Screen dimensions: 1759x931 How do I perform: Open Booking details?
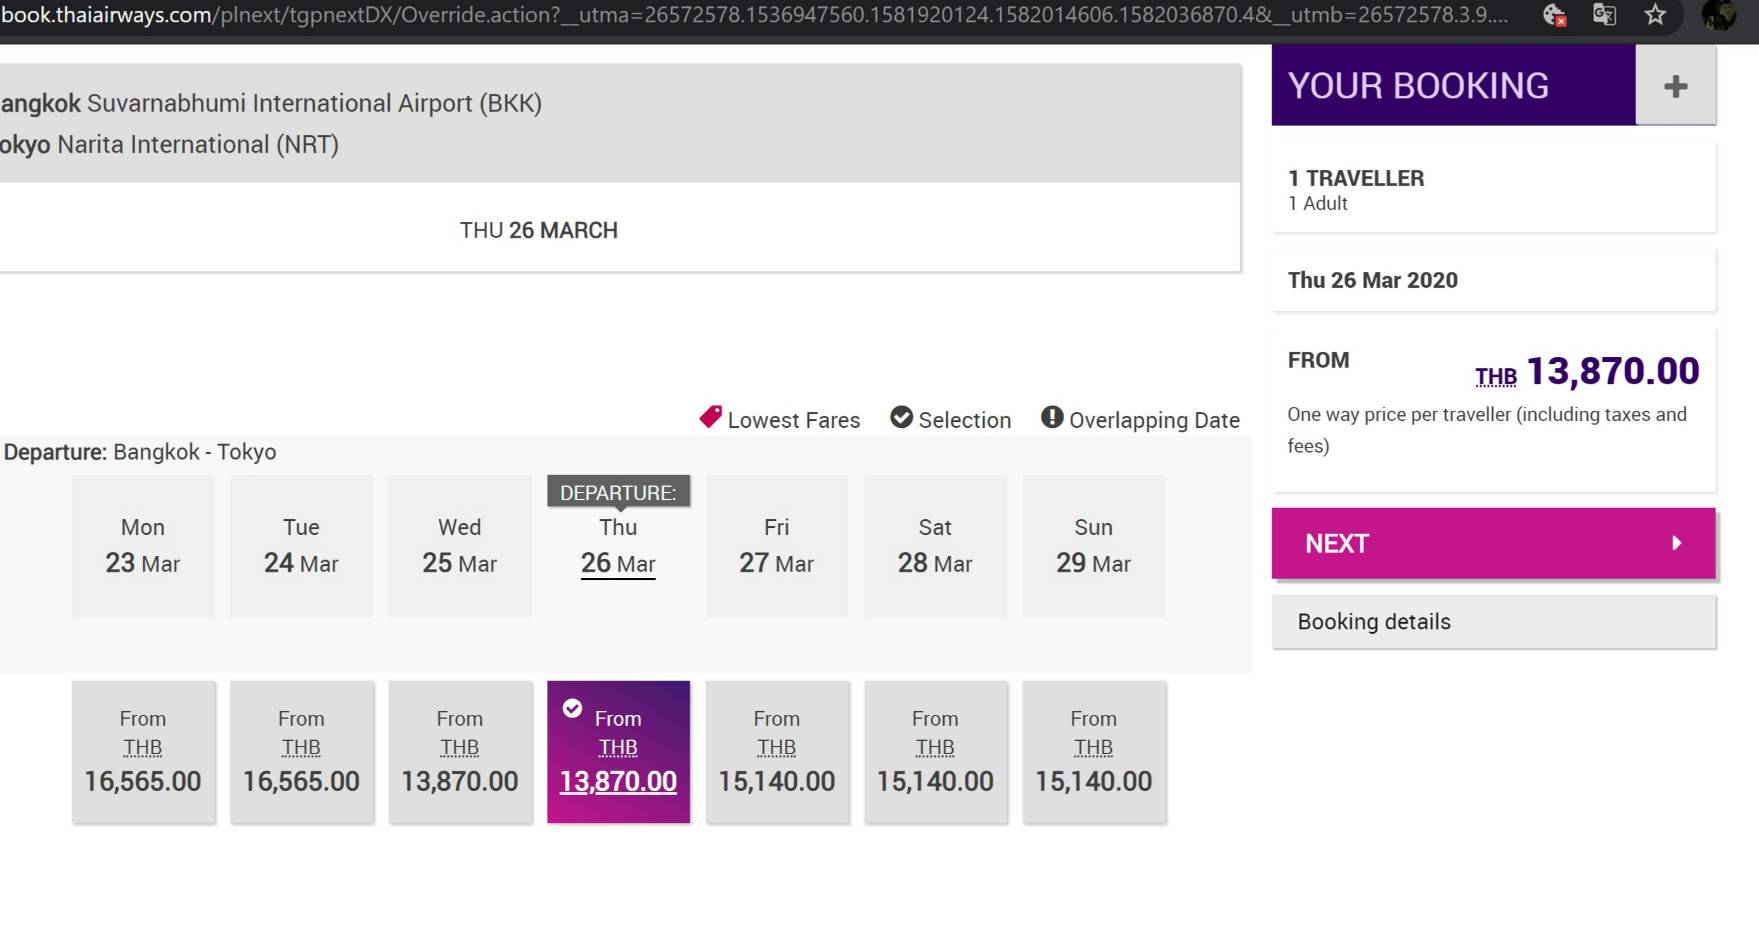pyautogui.click(x=1494, y=622)
